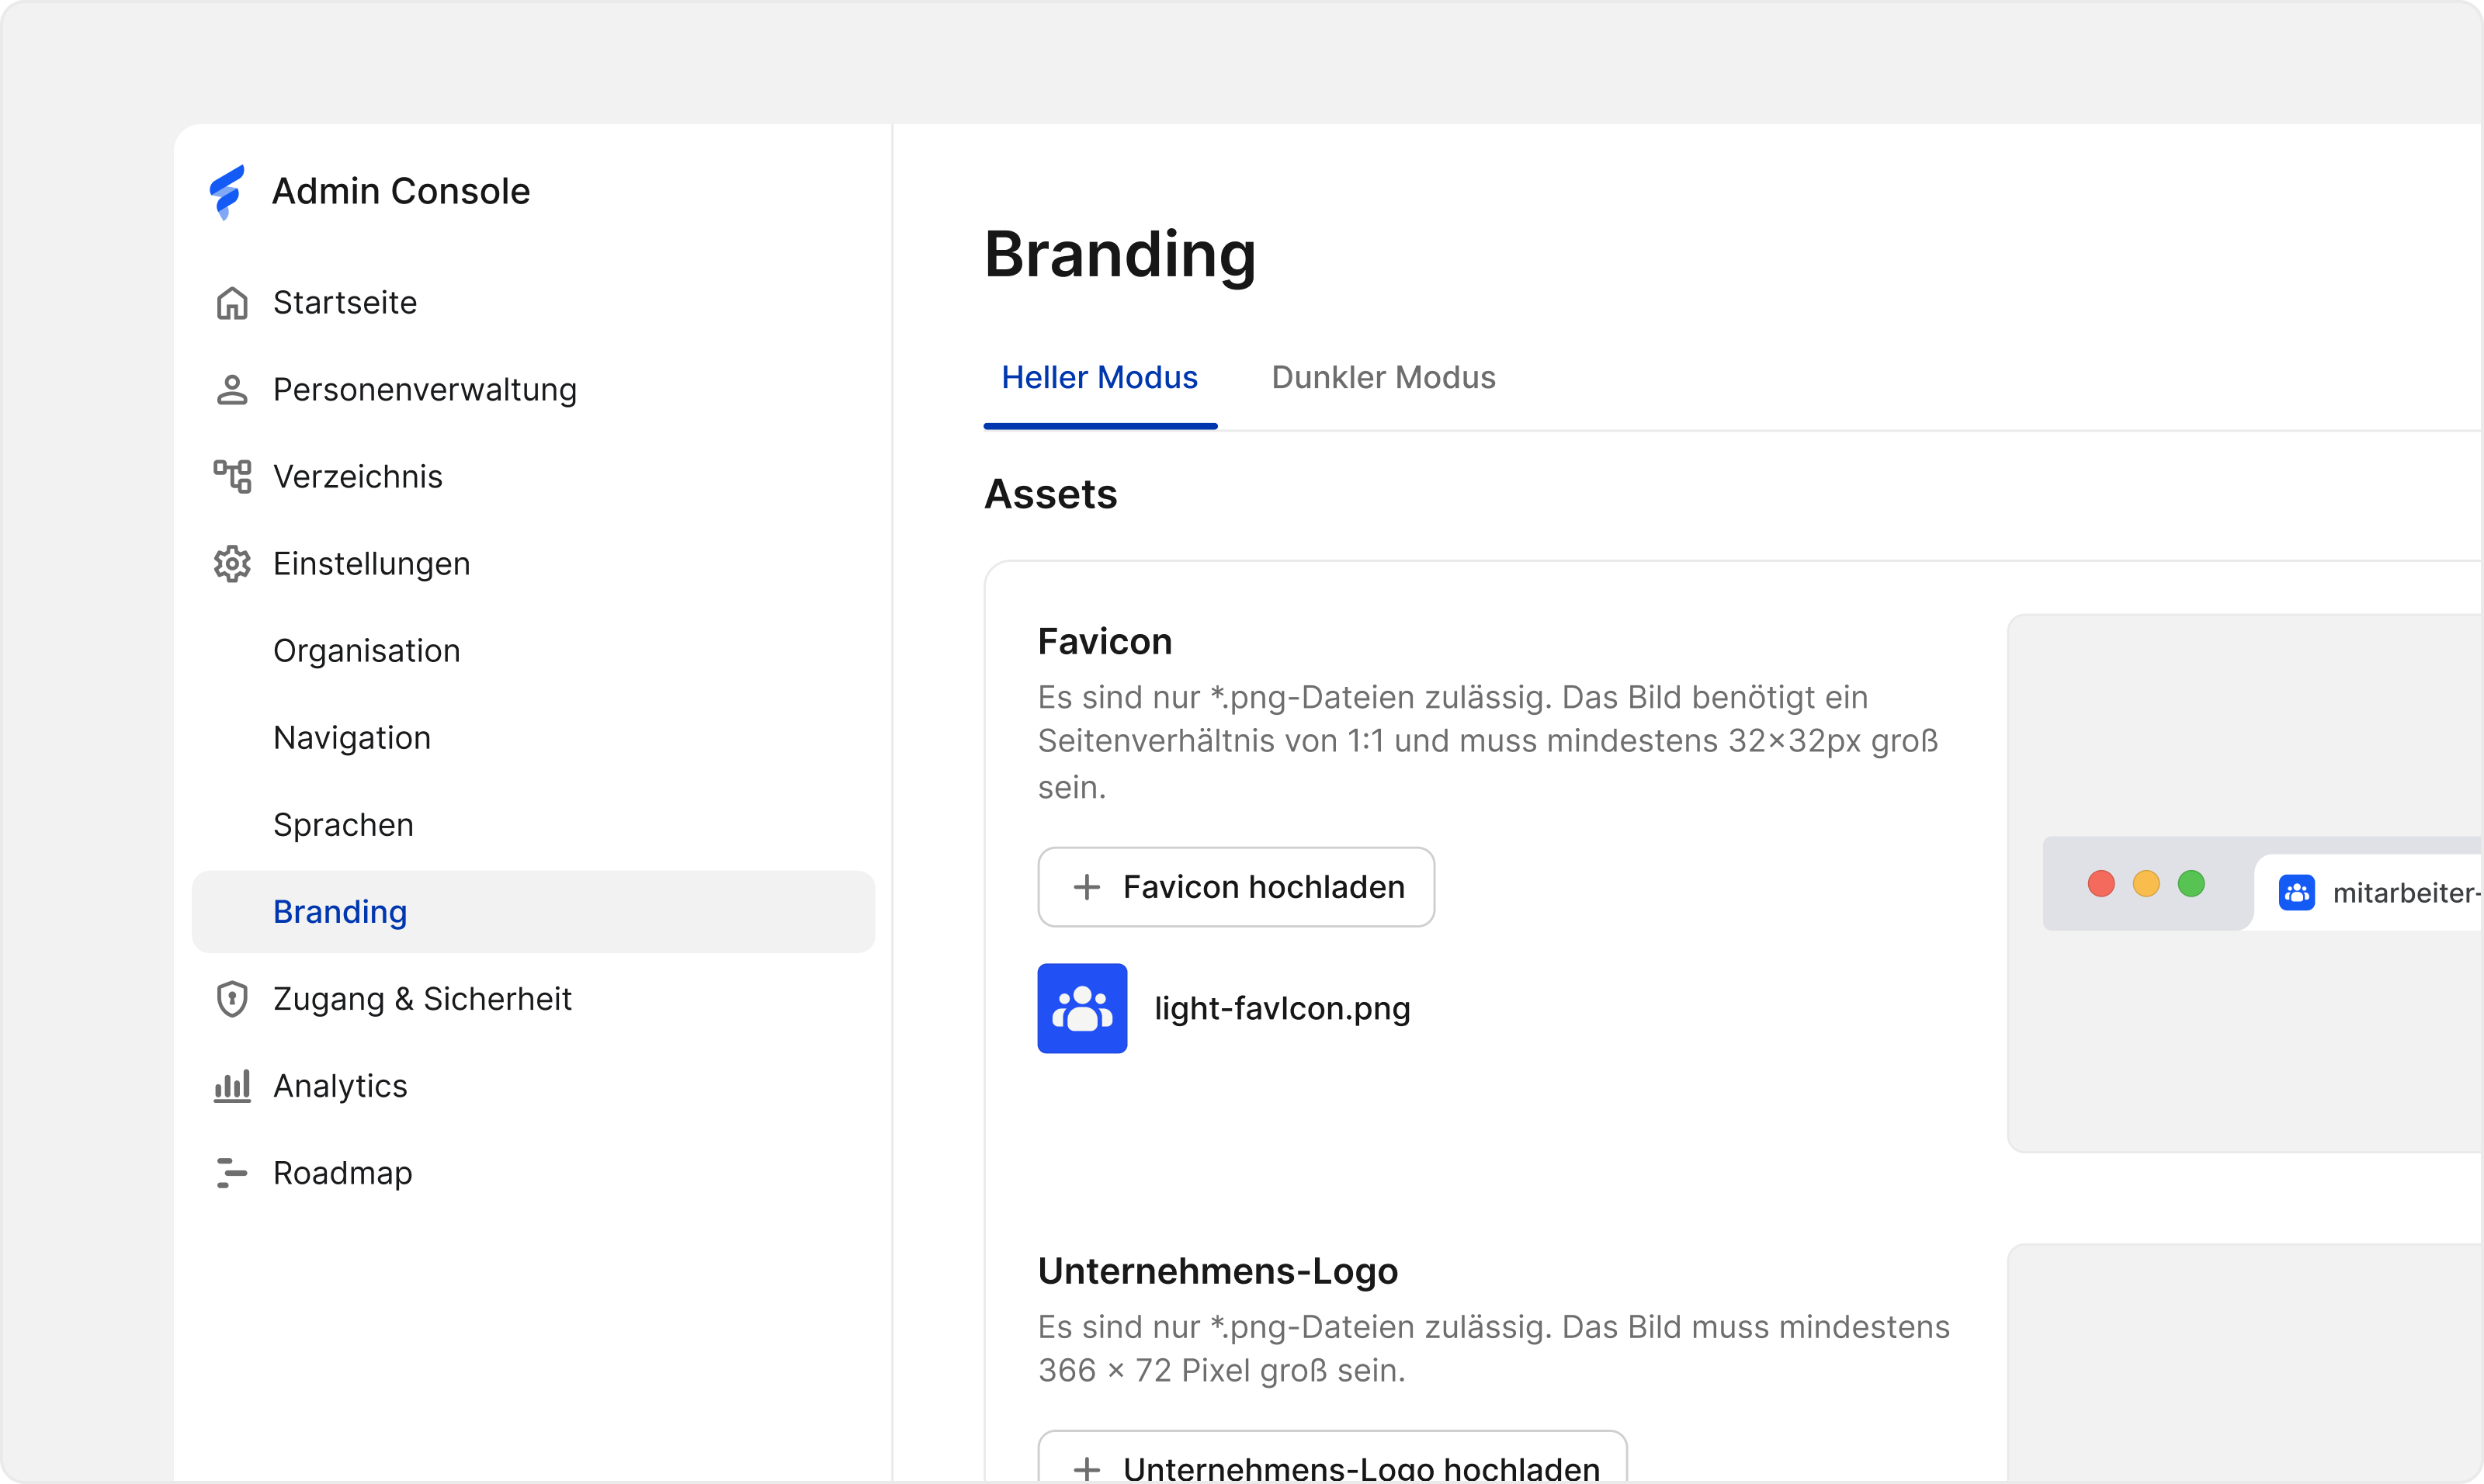Go to Analytics

pyautogui.click(x=534, y=1086)
